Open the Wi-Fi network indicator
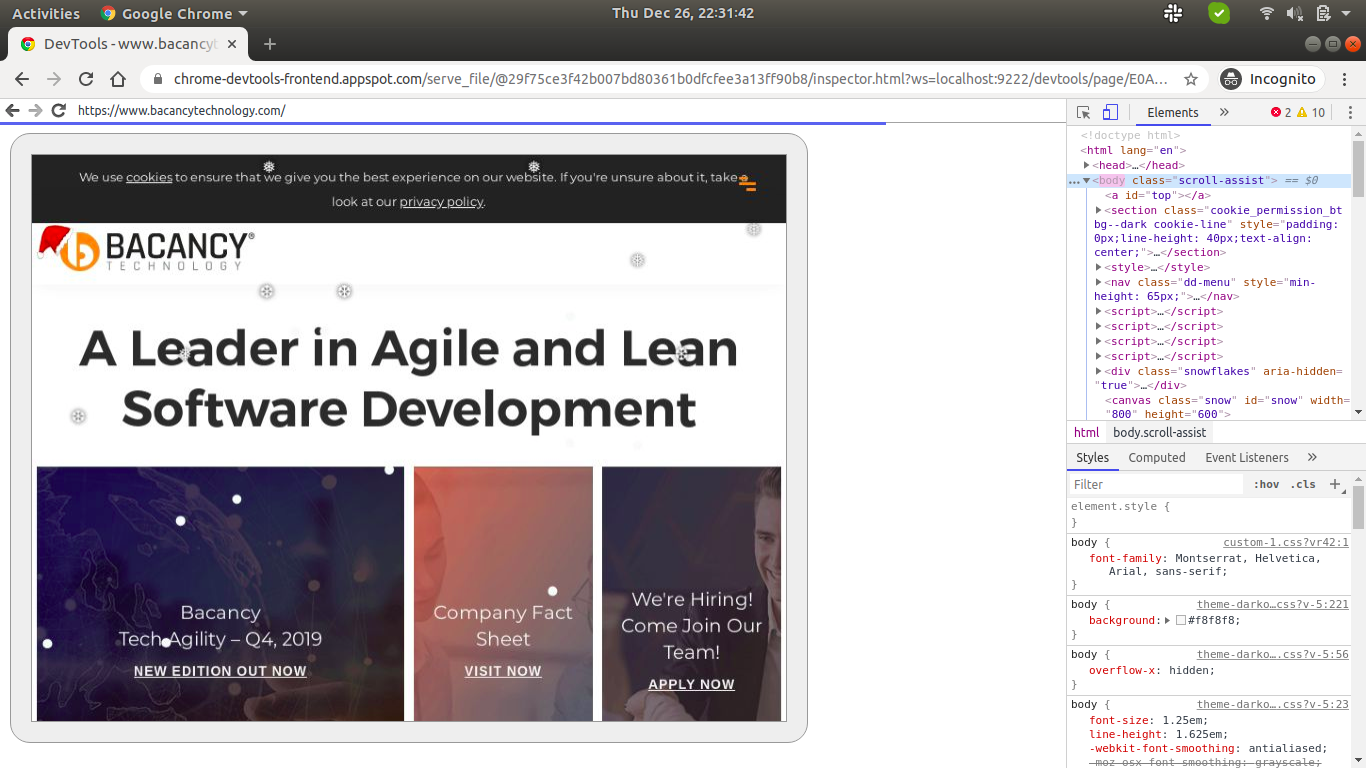Image resolution: width=1366 pixels, height=768 pixels. coord(1267,13)
